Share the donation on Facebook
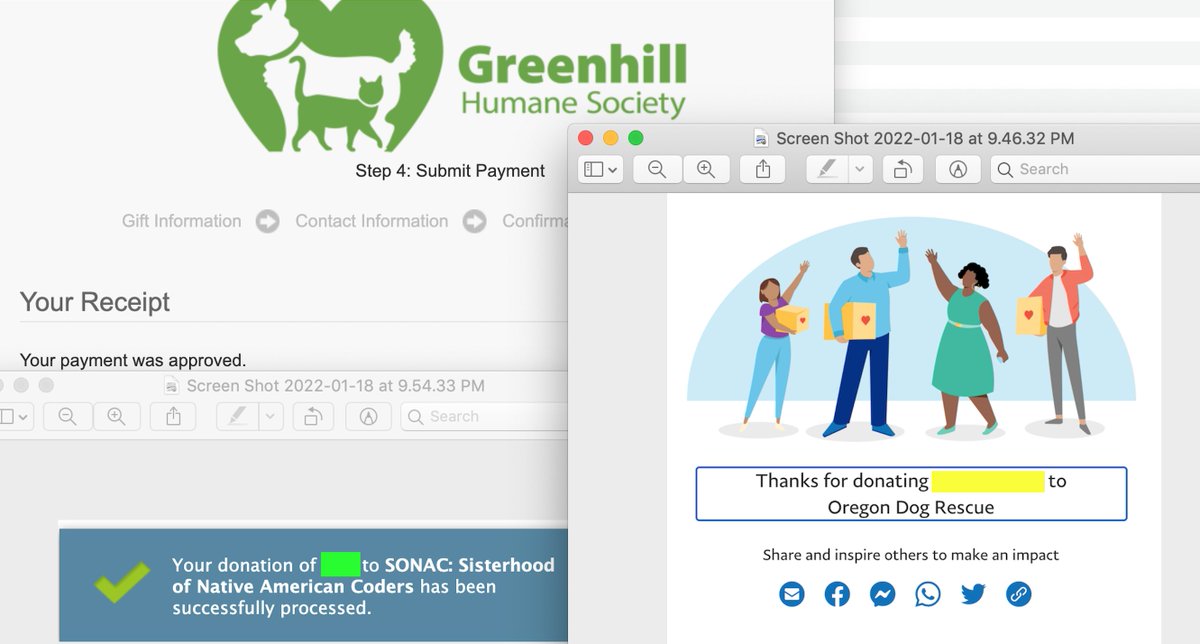 [x=837, y=594]
